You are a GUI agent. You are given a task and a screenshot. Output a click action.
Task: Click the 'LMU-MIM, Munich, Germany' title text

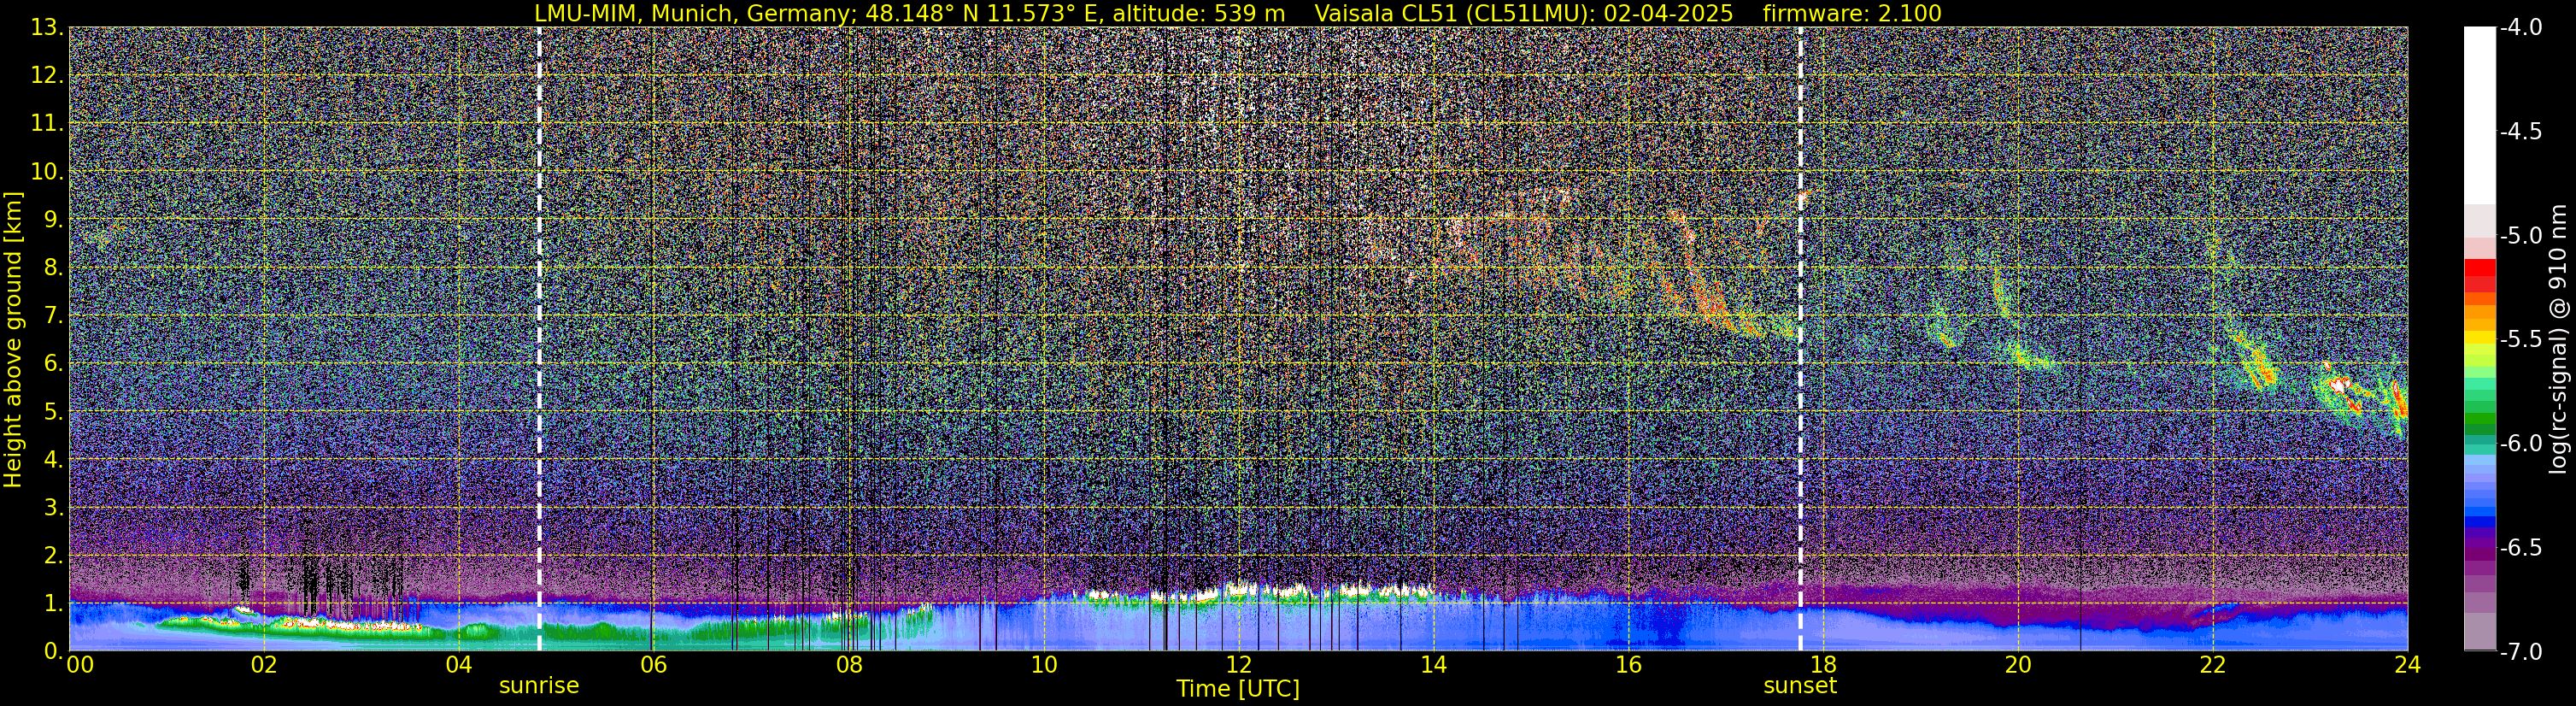(x=695, y=13)
